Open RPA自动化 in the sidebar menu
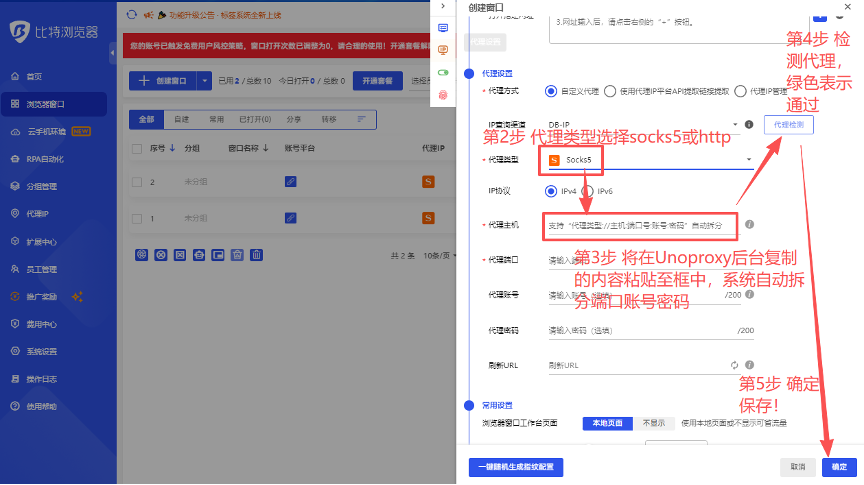Viewport: 864px width, 485px height. click(x=44, y=158)
